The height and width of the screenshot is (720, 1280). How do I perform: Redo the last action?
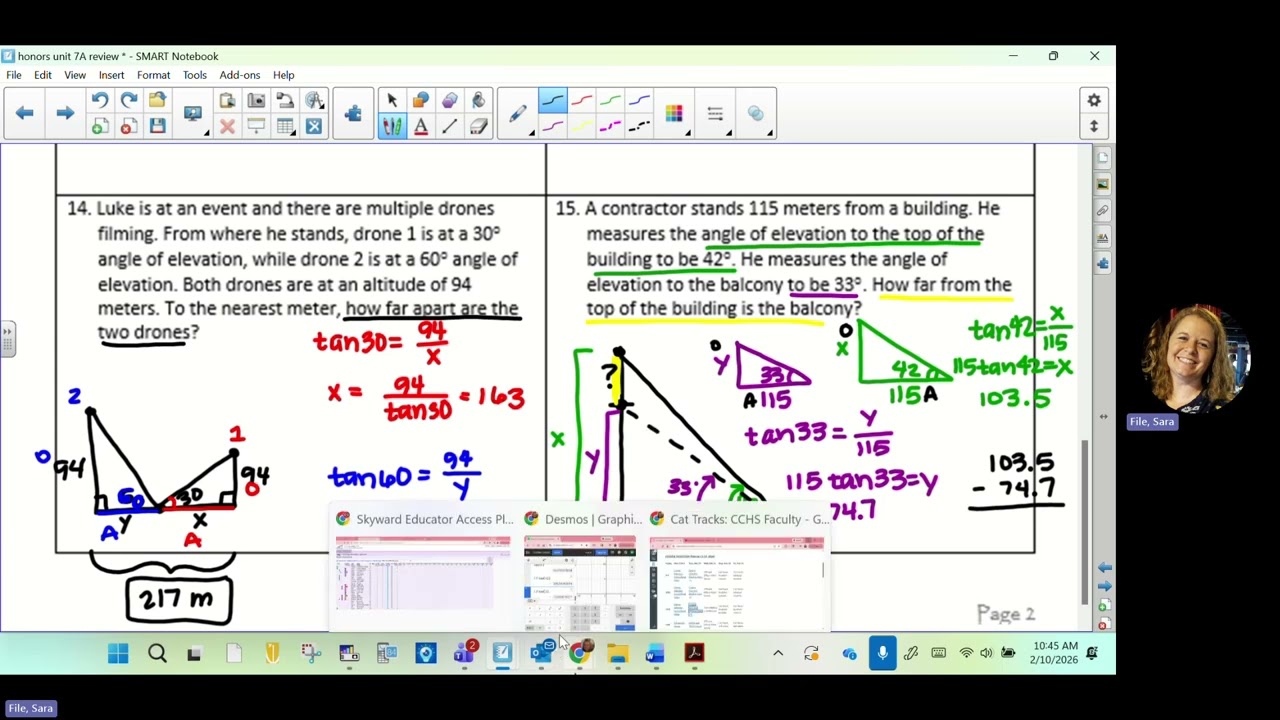(x=129, y=101)
